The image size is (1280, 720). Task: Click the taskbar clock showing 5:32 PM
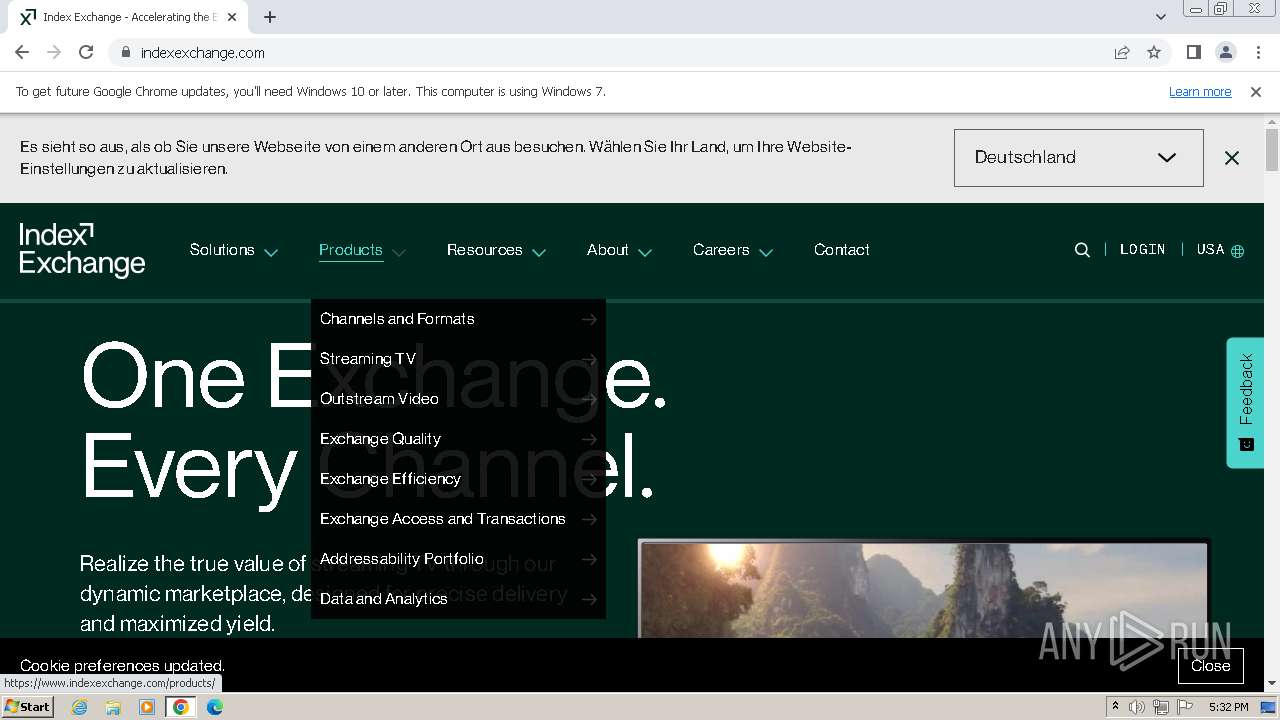point(1228,707)
